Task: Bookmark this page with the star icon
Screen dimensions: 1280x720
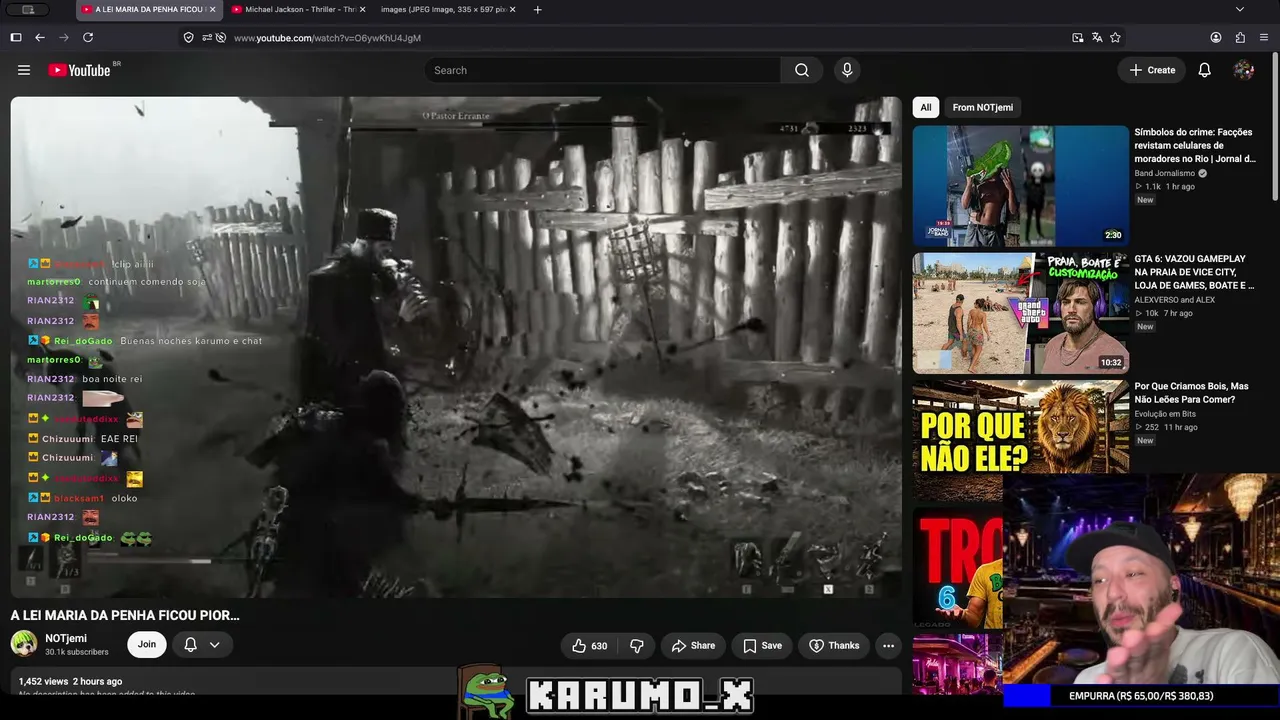Action: pos(1115,37)
